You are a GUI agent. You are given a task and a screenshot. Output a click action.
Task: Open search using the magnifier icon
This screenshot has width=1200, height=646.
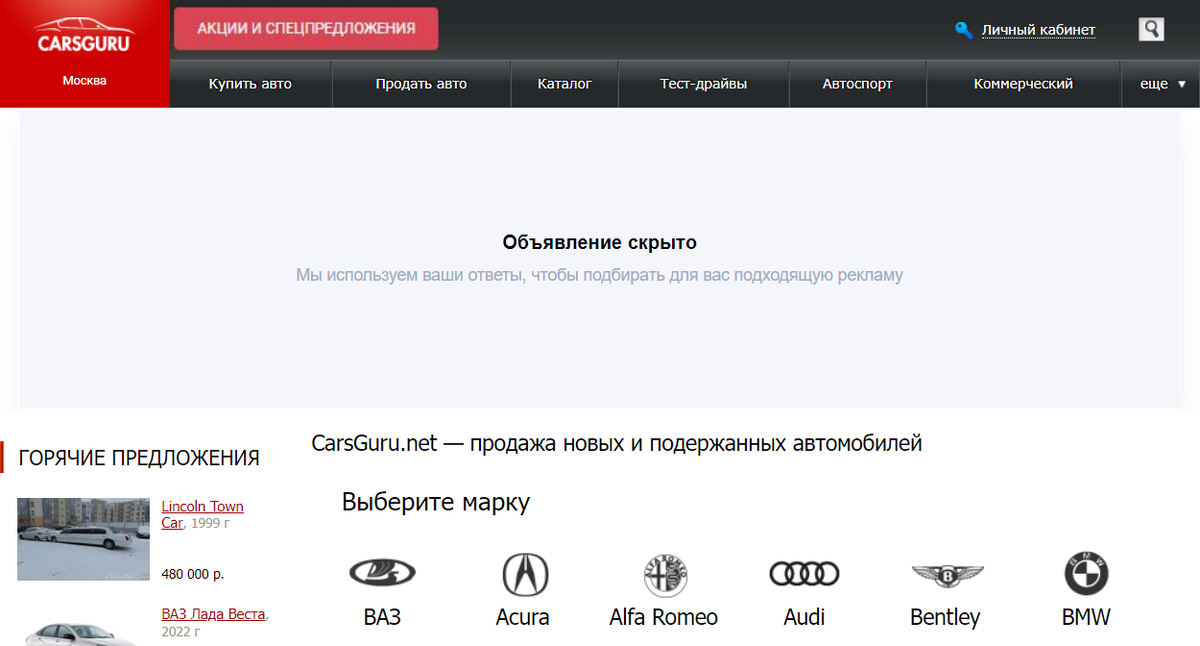(x=1150, y=29)
